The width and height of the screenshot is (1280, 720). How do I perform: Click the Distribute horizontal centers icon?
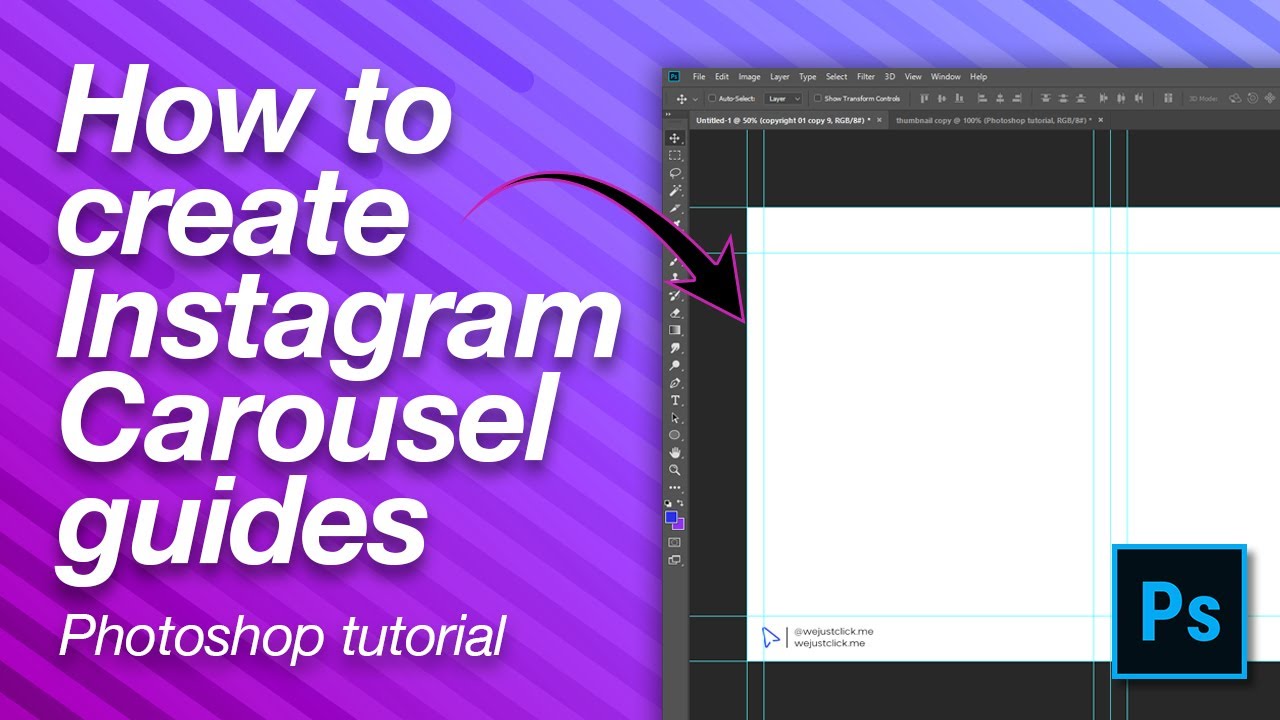[x=1121, y=98]
